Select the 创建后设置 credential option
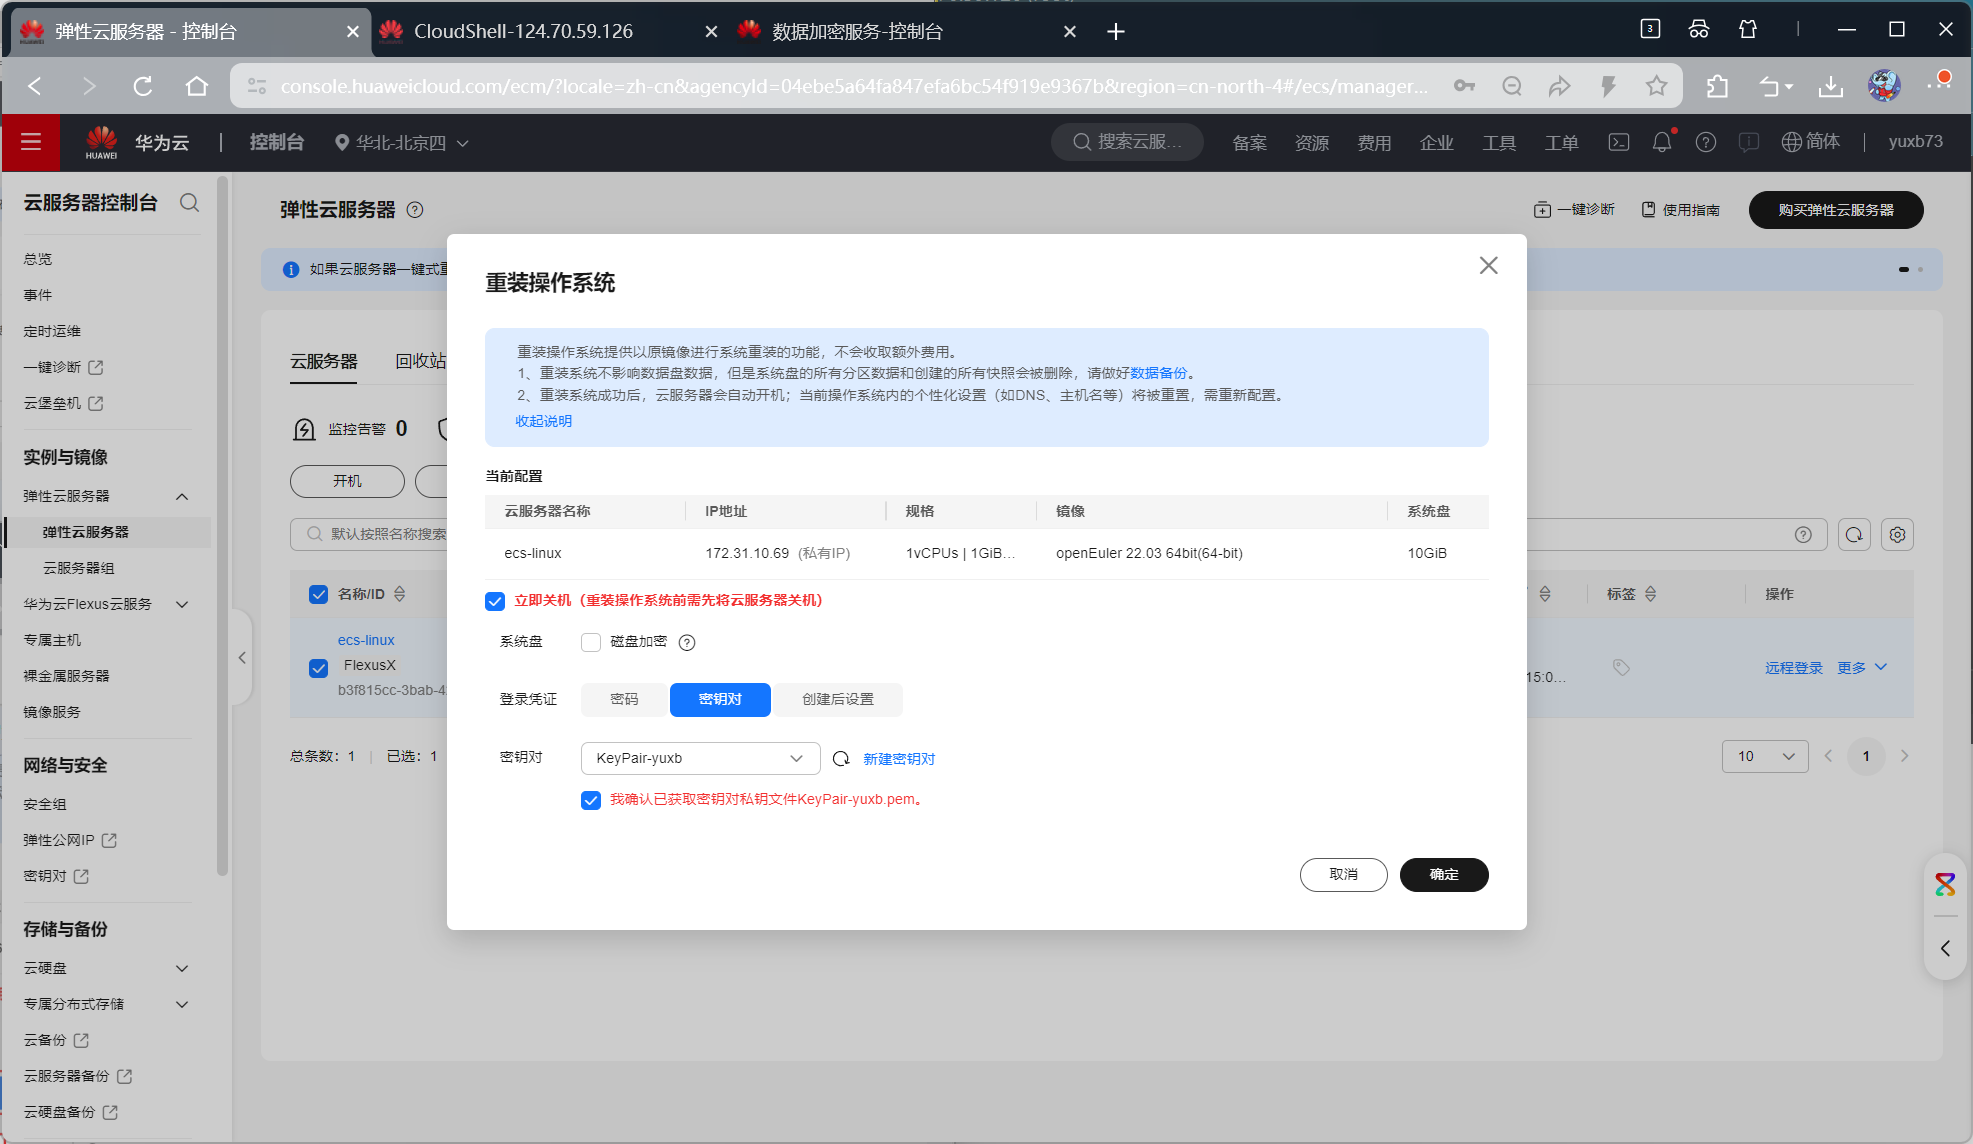 838,700
